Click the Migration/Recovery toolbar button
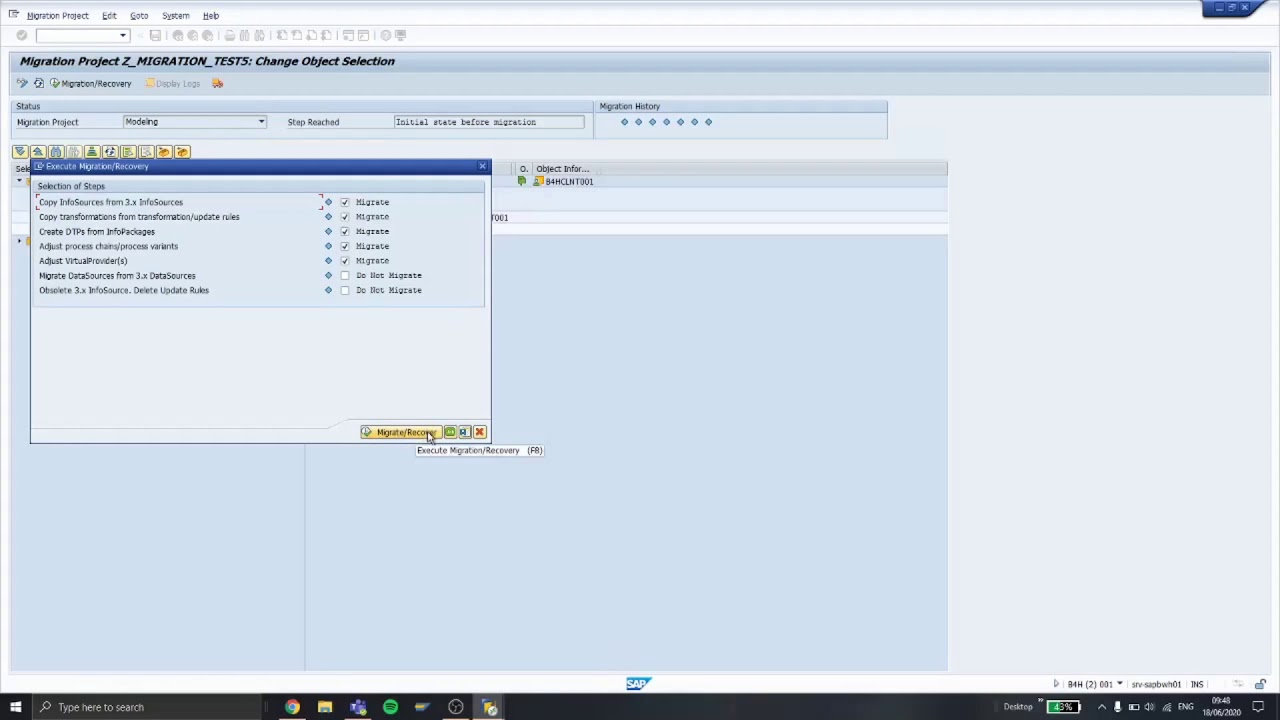The height and width of the screenshot is (720, 1280). (x=90, y=83)
